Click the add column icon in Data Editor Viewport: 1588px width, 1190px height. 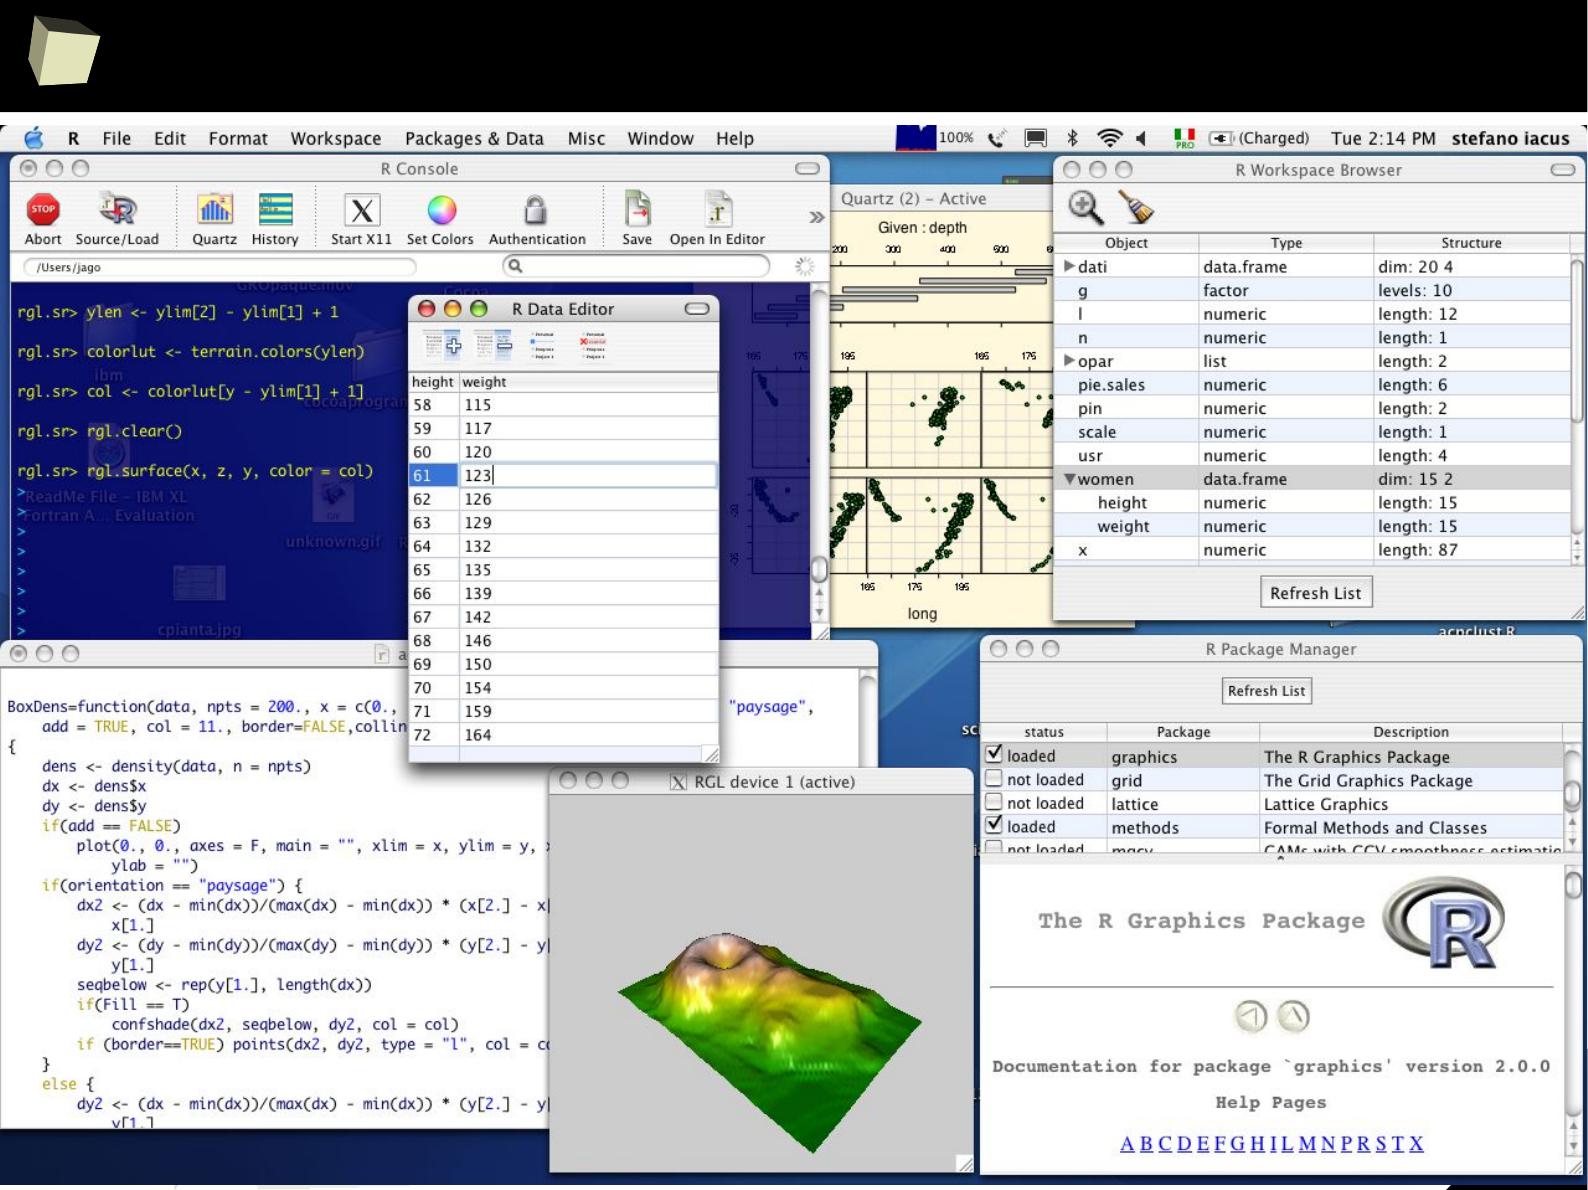coord(443,345)
